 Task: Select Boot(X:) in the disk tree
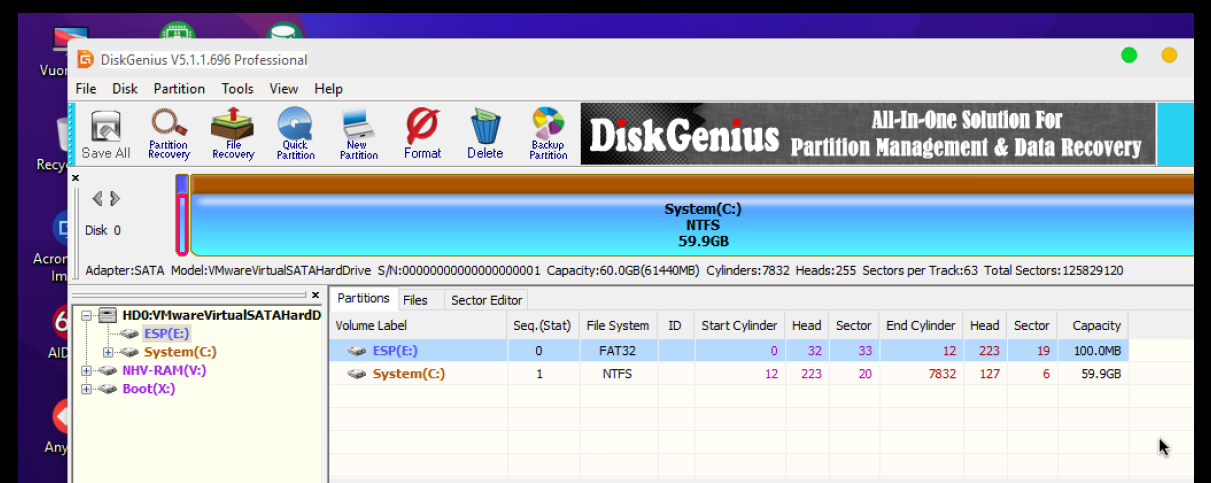pos(148,388)
